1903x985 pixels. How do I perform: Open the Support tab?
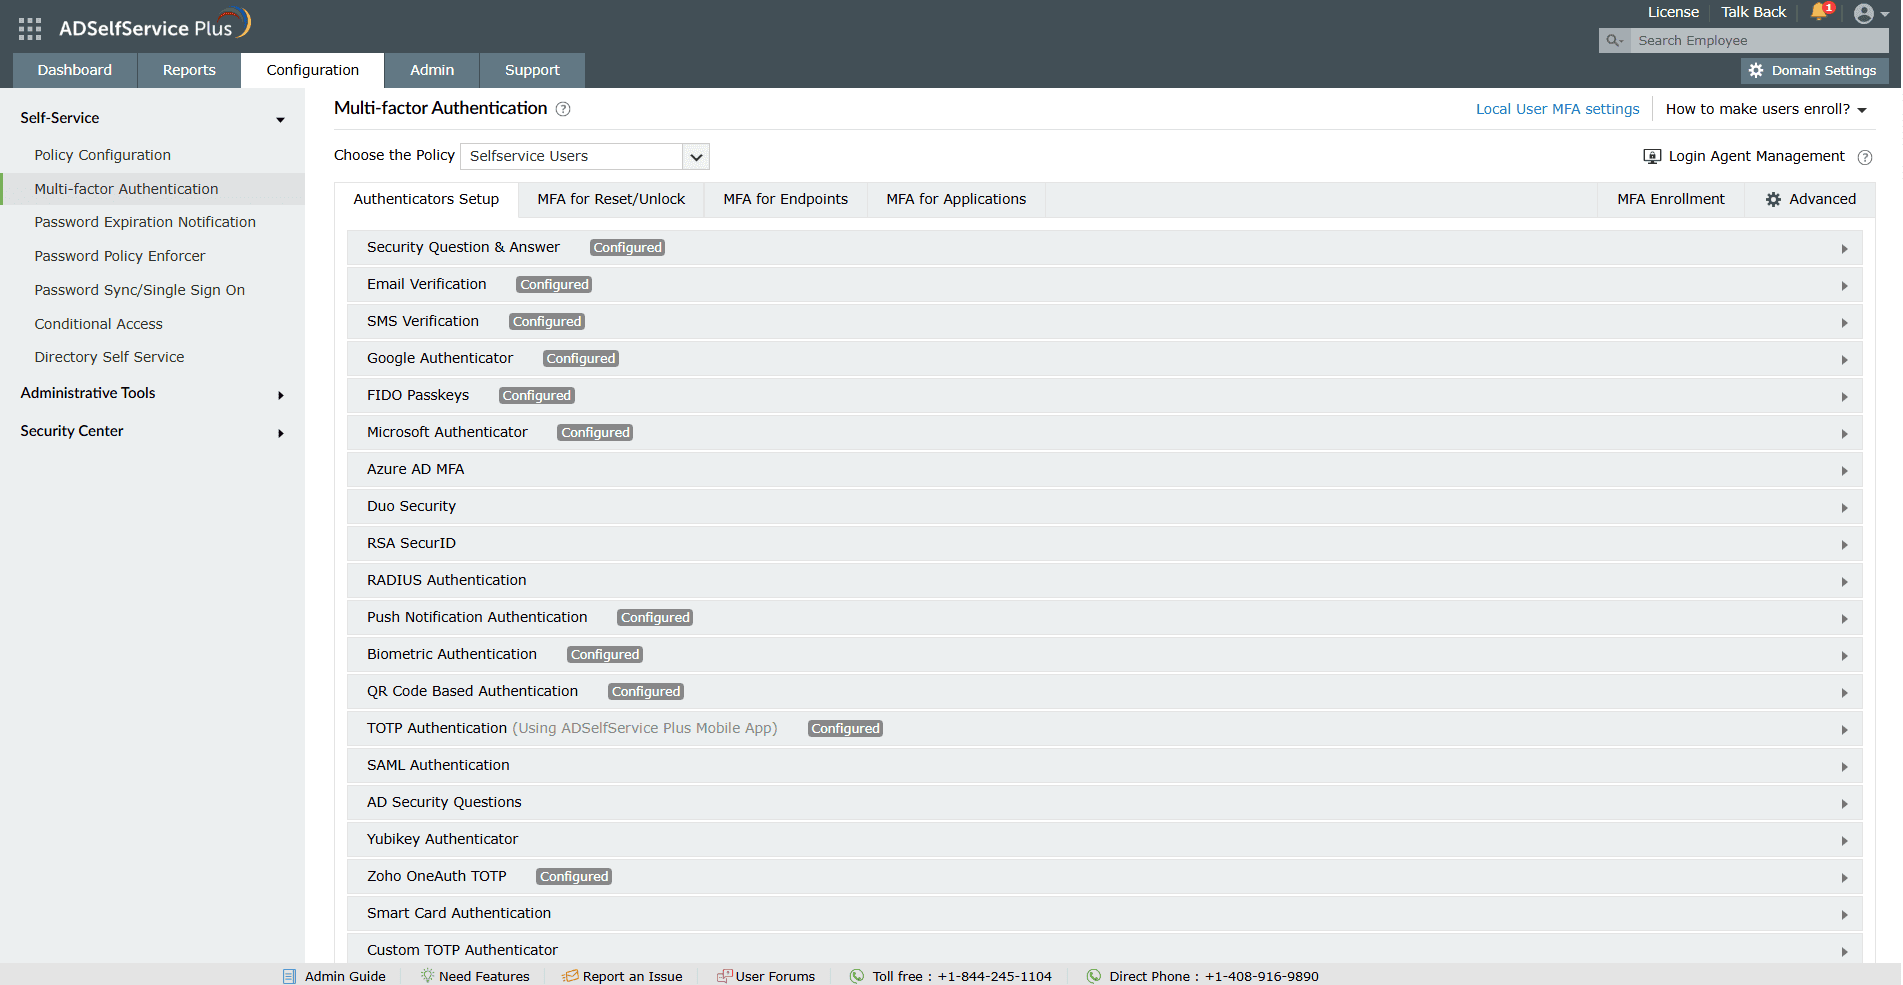532,70
